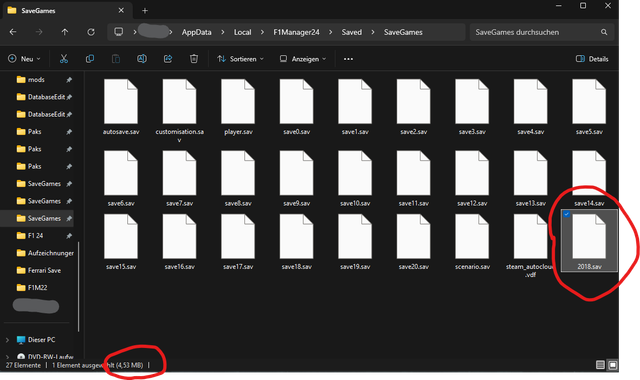
Task: Click the search magnifier icon
Action: tap(604, 32)
